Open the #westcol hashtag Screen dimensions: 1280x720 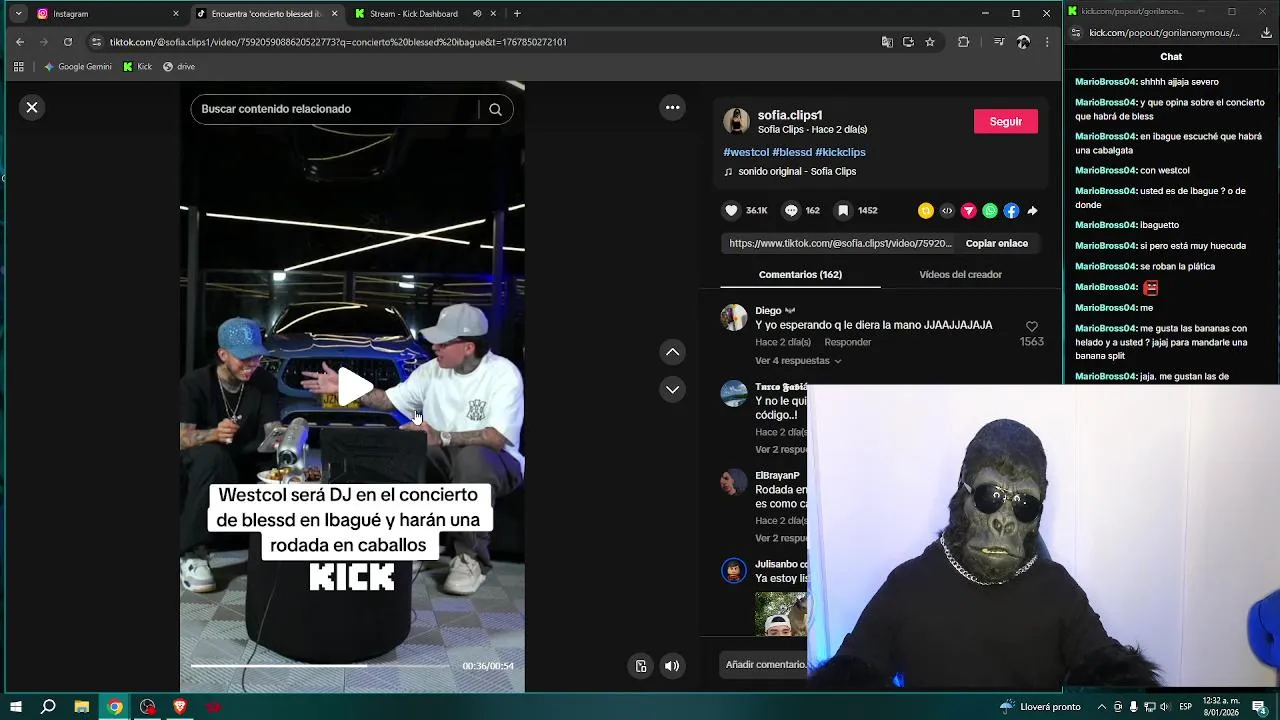tap(746, 152)
